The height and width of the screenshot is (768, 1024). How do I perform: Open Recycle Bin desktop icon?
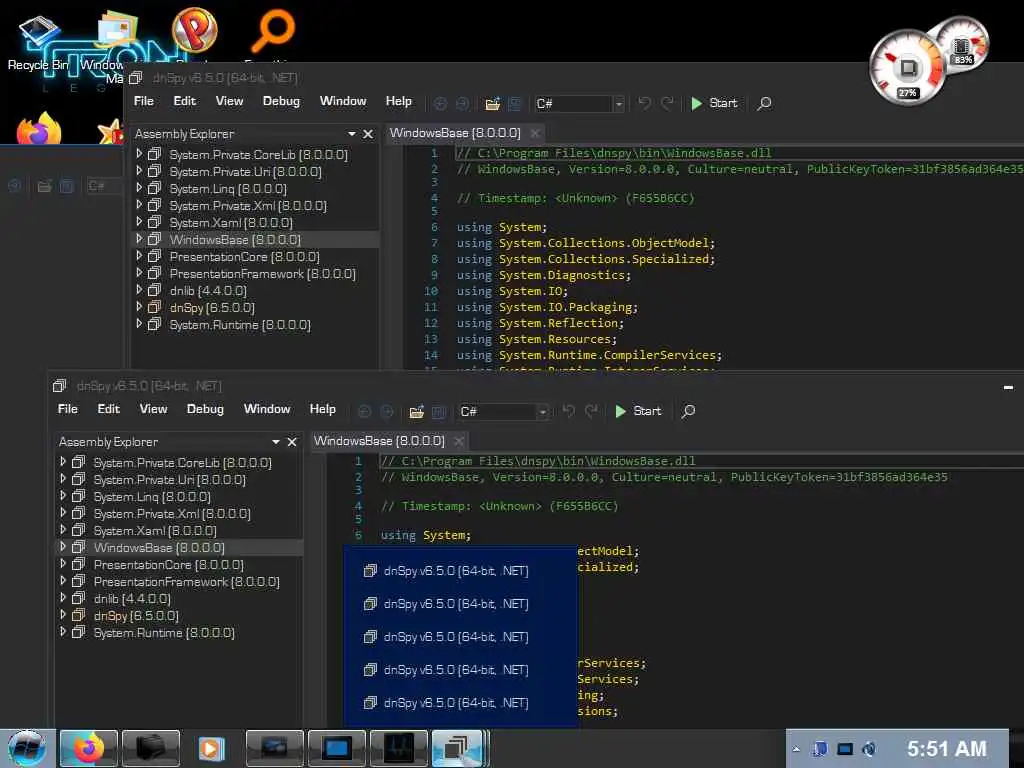37,40
